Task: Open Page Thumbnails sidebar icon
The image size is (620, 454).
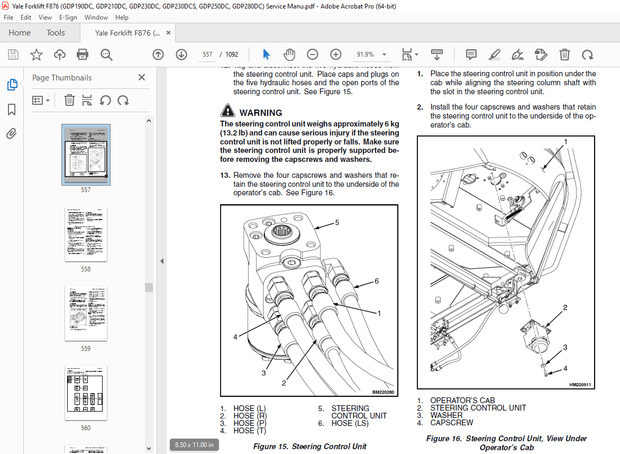Action: 12,85
